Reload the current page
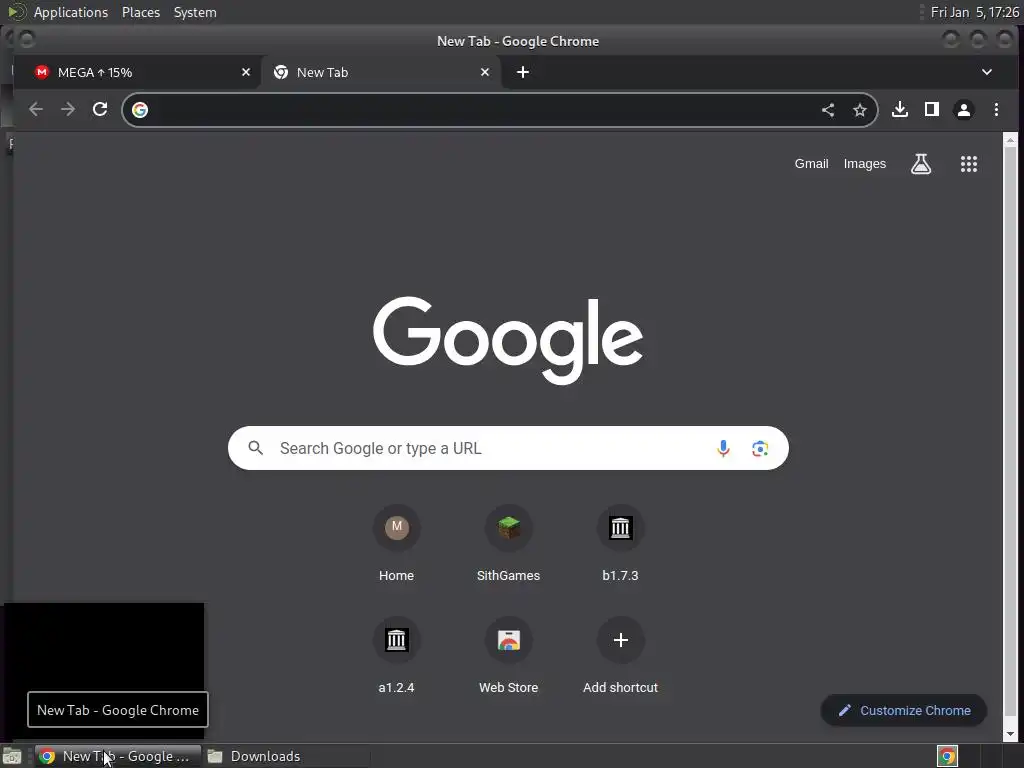 [x=100, y=110]
